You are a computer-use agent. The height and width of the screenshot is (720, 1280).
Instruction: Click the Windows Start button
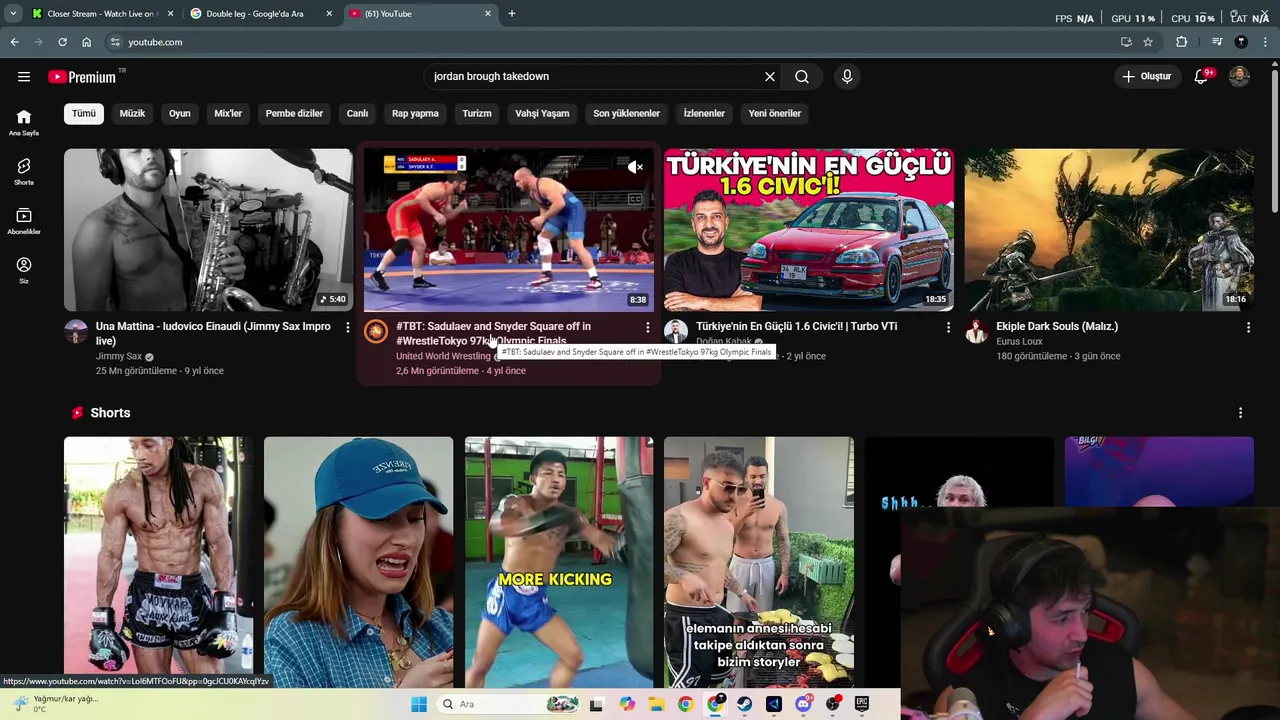click(x=419, y=704)
